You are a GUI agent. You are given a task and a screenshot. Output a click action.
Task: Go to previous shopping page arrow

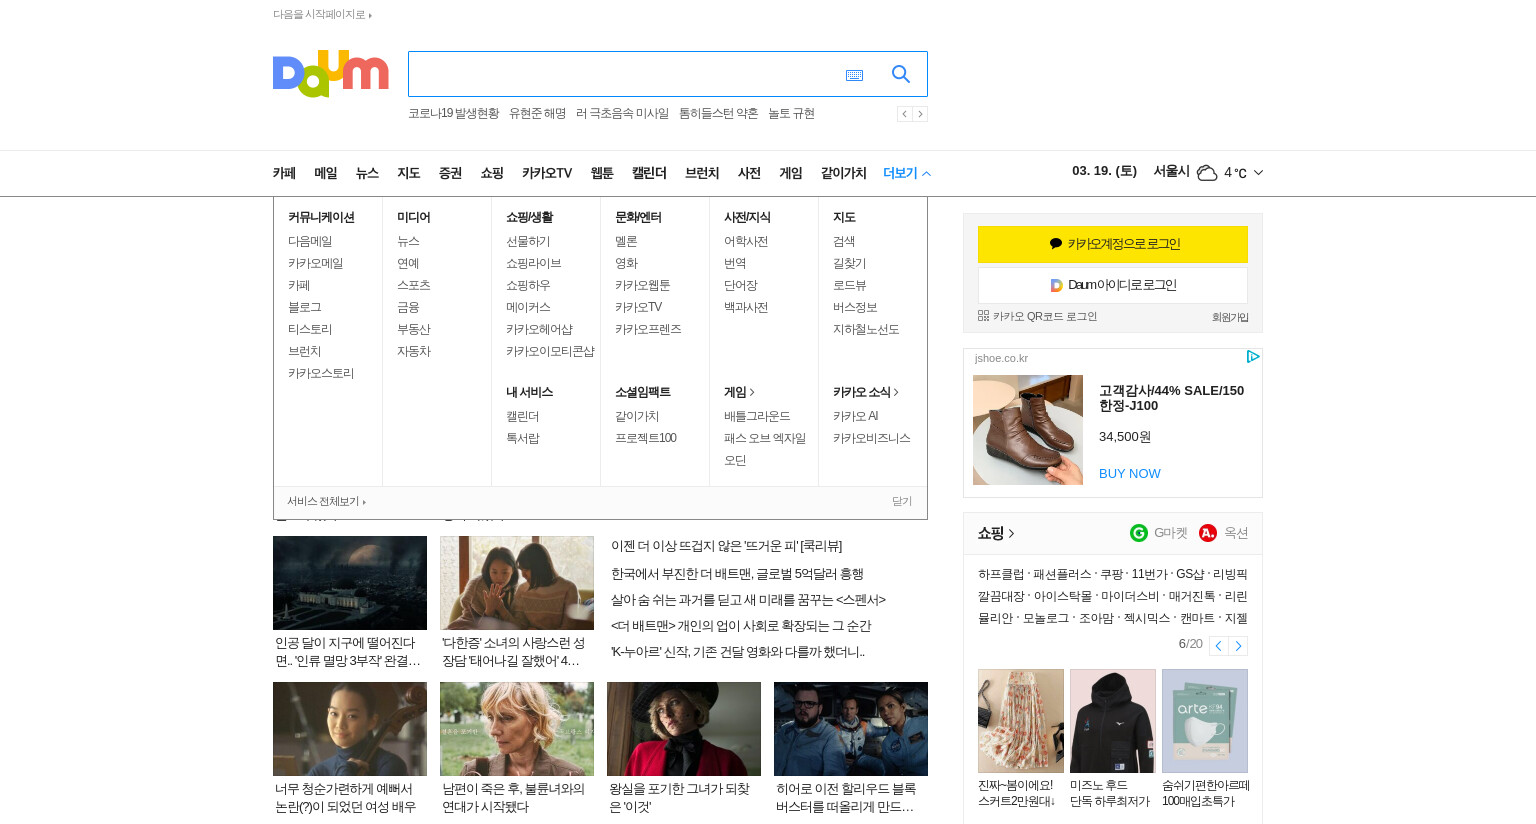pos(1218,646)
